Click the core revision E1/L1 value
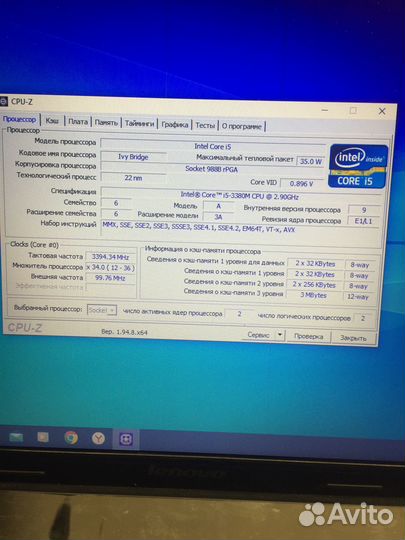Image resolution: width=405 pixels, height=540 pixels. click(x=363, y=221)
